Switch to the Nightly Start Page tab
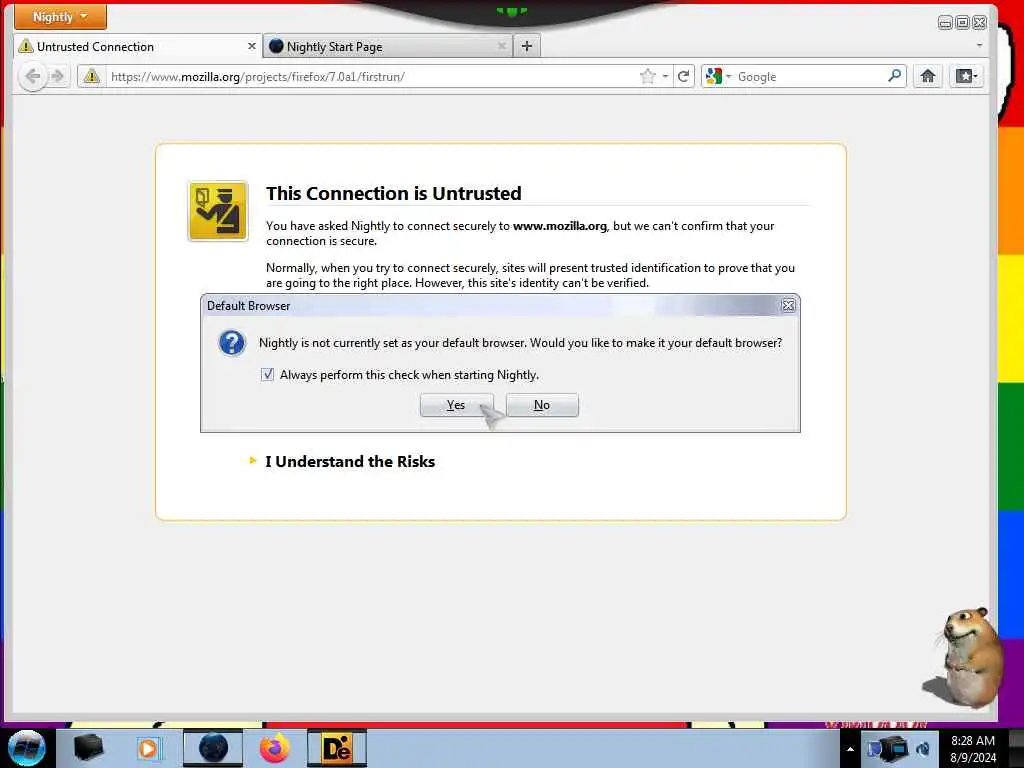The height and width of the screenshot is (768, 1024). [x=388, y=46]
